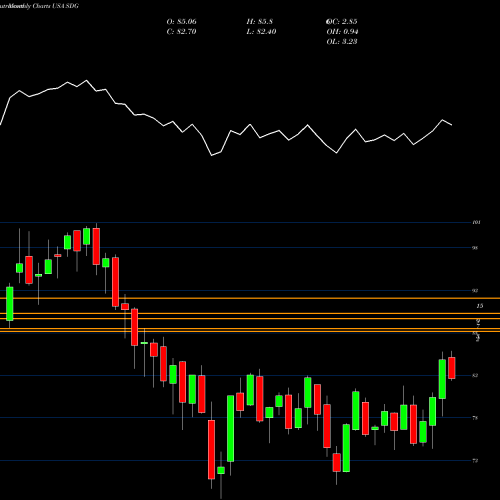The width and height of the screenshot is (500, 500).
Task: Click the '15' label between orange lines
Action: [x=480, y=306]
